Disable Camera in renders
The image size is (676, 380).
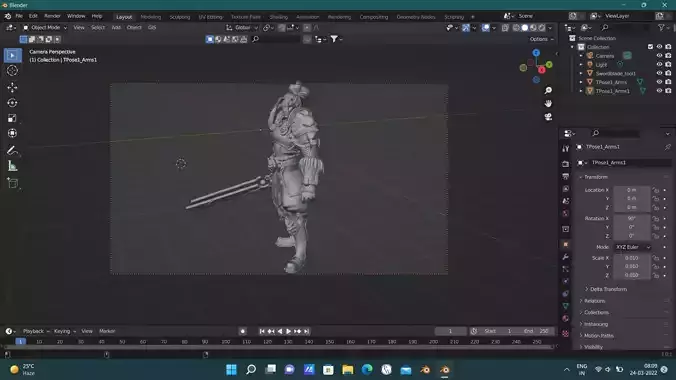point(668,56)
